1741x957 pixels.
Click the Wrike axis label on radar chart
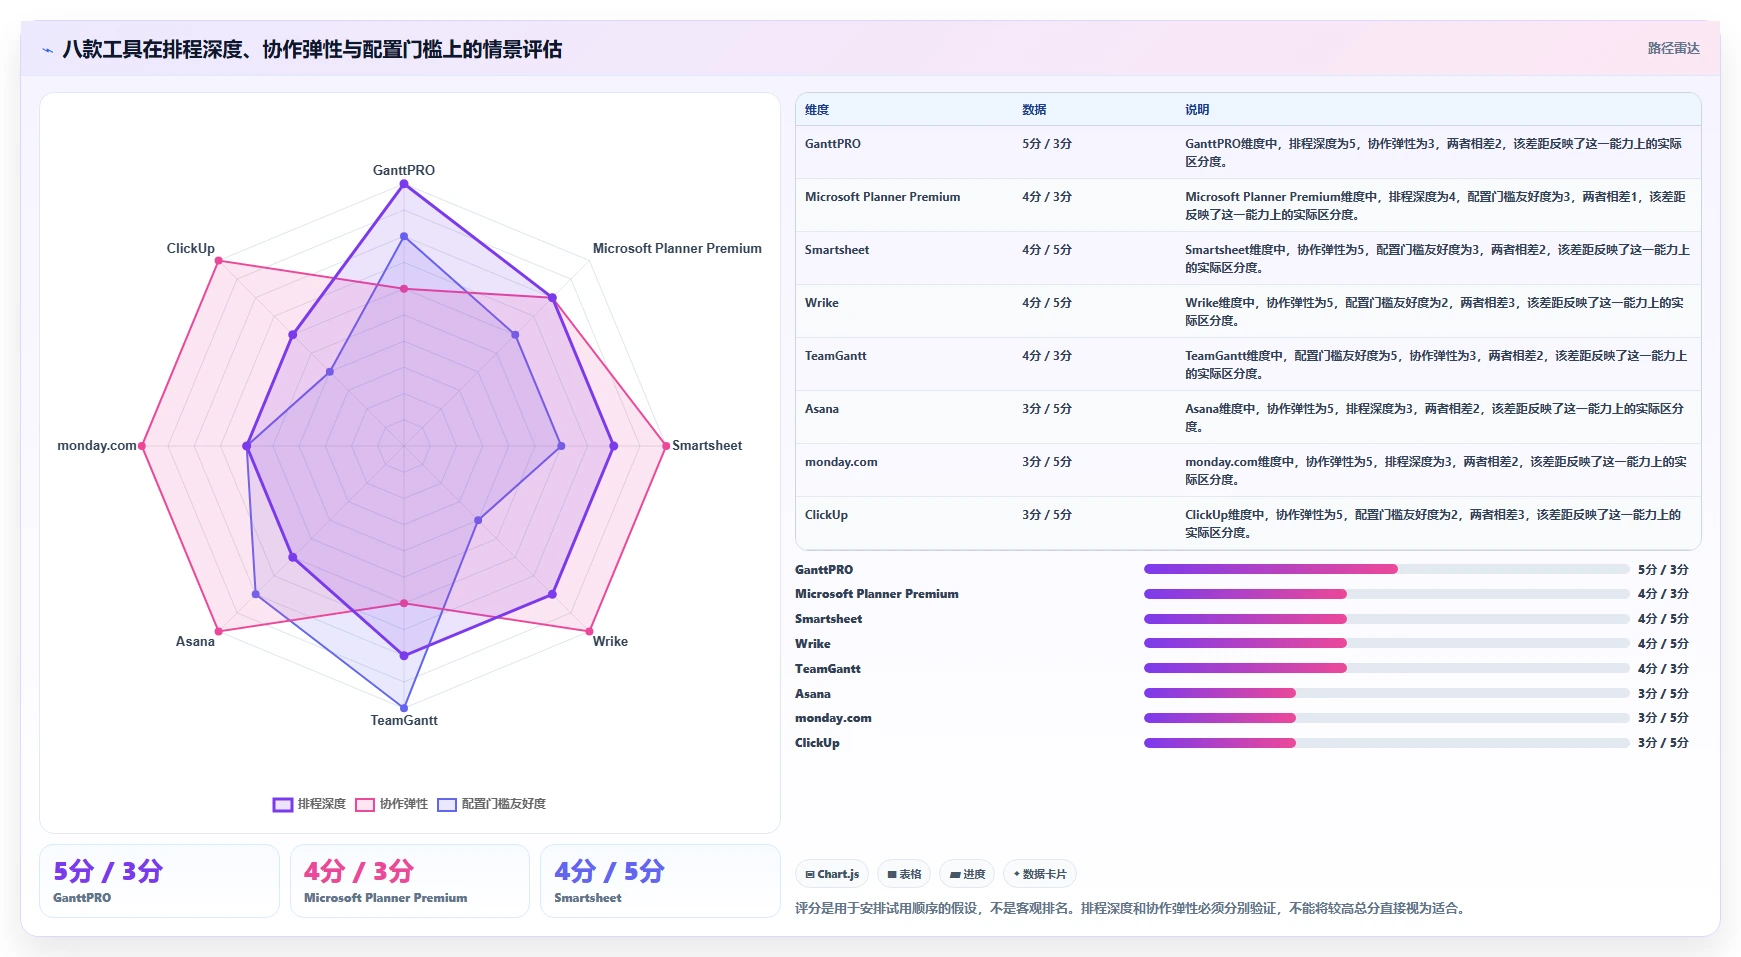point(610,641)
